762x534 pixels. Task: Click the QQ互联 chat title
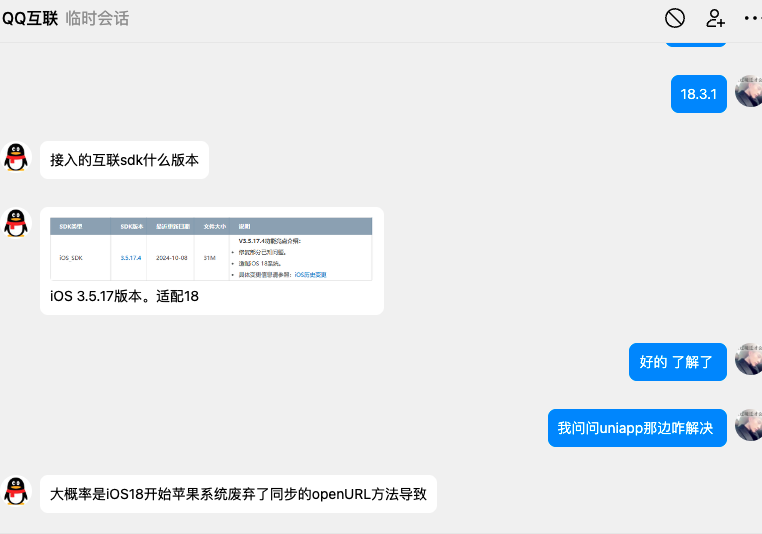(x=30, y=18)
